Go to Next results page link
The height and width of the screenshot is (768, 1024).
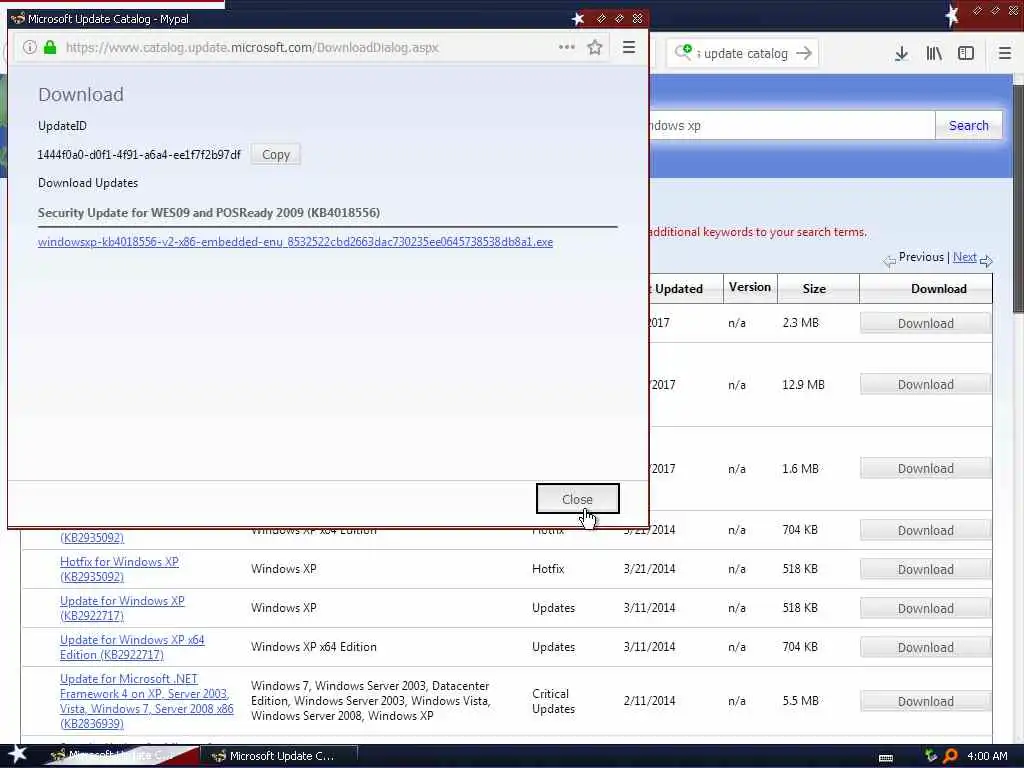point(965,257)
